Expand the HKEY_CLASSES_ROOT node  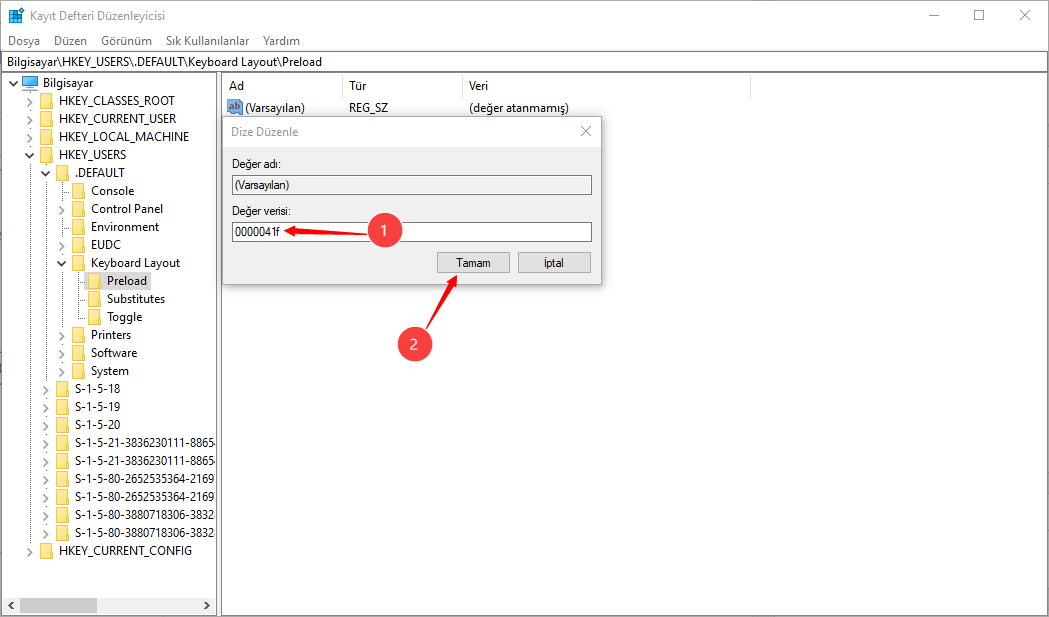[x=29, y=102]
